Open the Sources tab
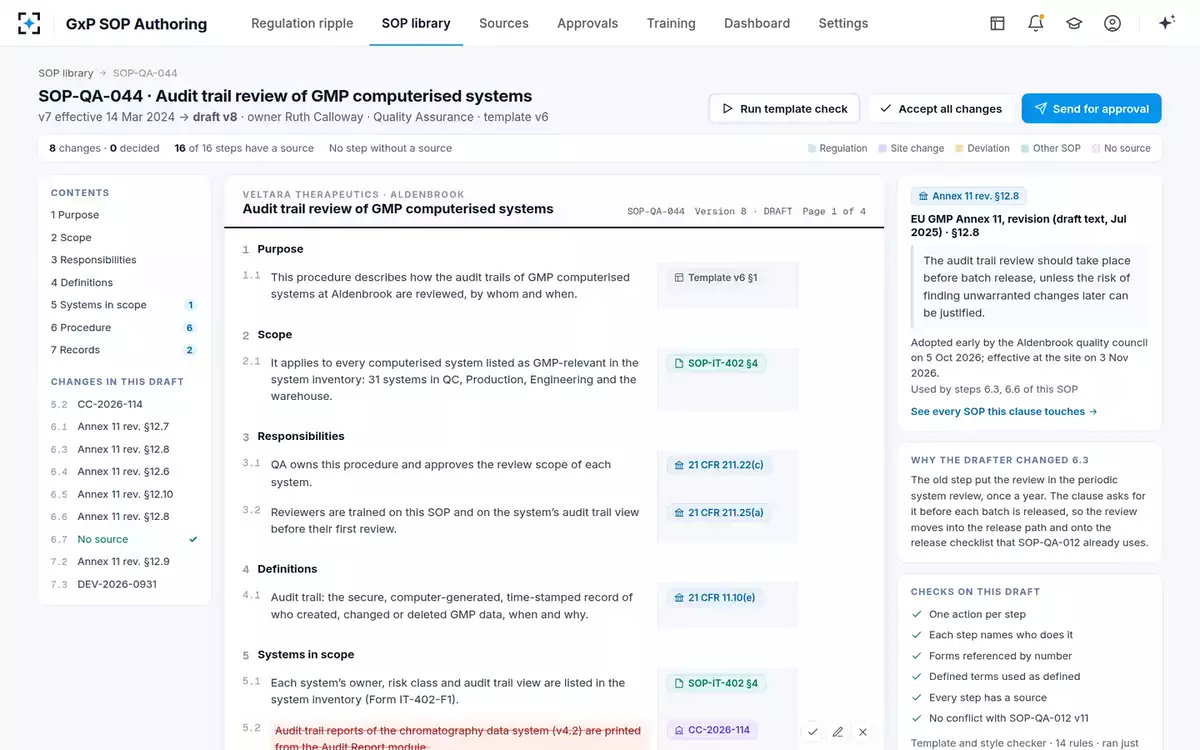 pos(504,23)
